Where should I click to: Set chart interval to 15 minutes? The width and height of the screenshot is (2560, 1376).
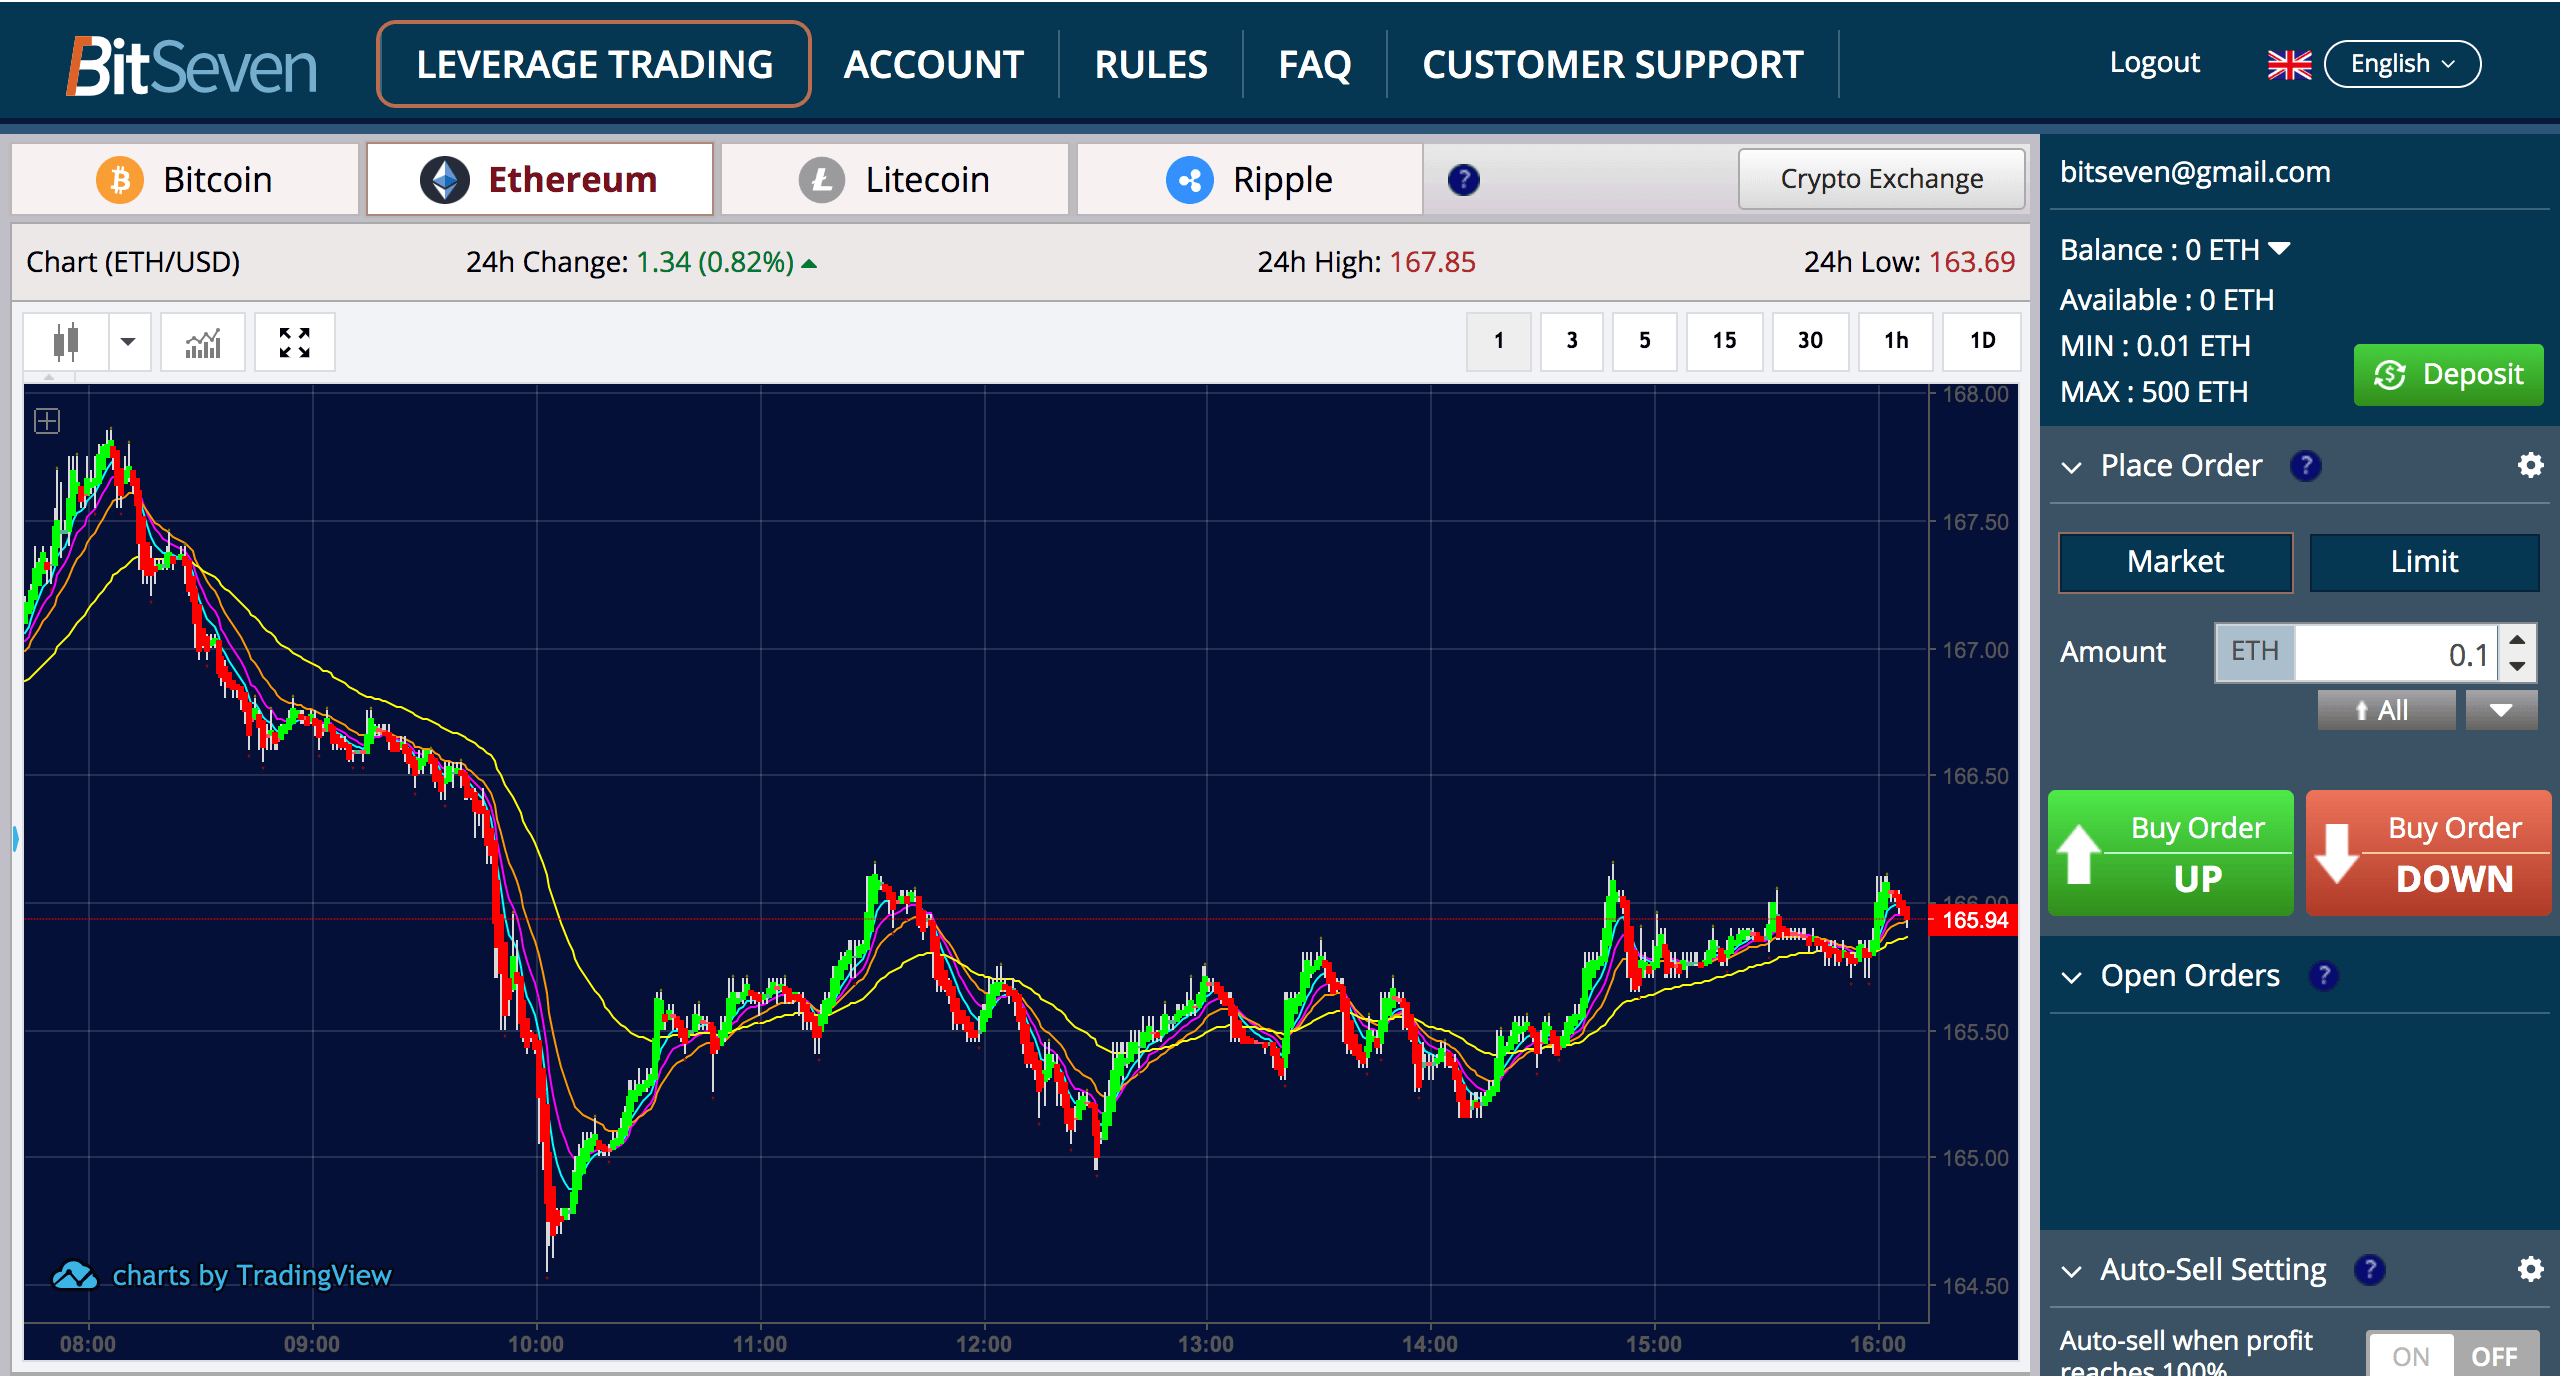pyautogui.click(x=1724, y=341)
